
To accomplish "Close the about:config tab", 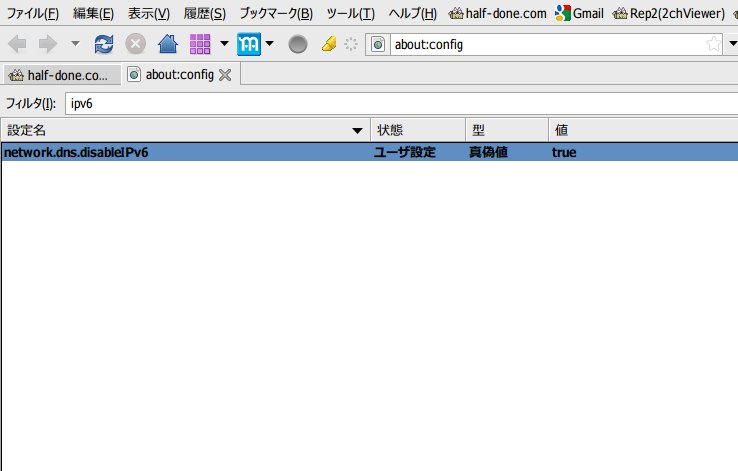I will 225,75.
